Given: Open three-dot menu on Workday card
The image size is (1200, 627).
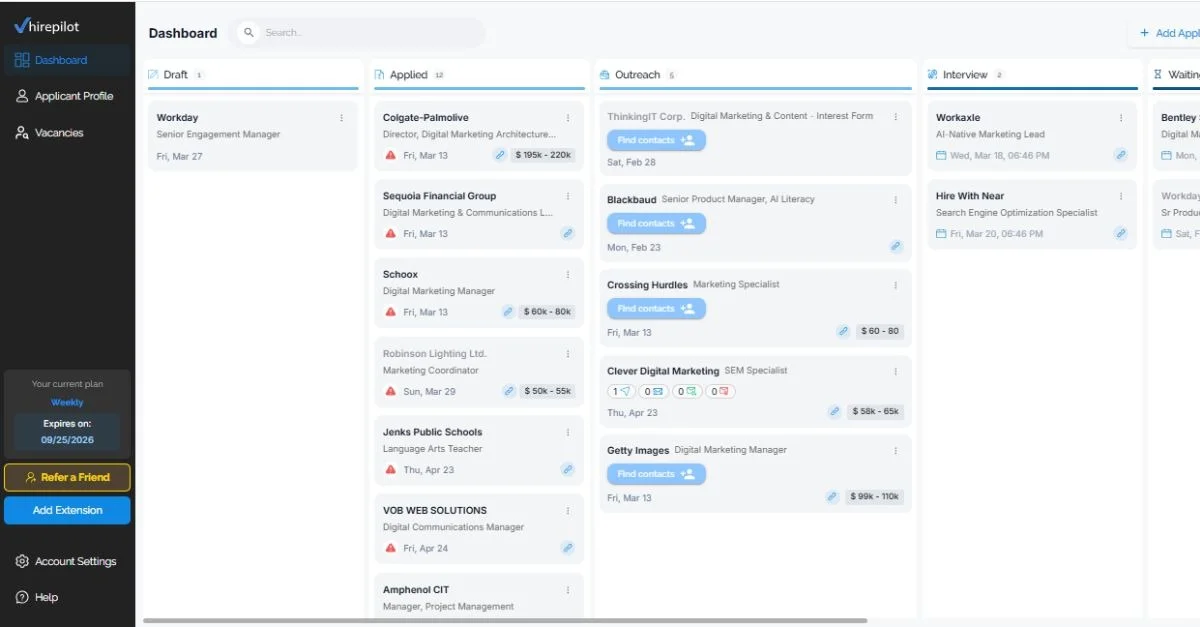Looking at the screenshot, I should point(341,118).
